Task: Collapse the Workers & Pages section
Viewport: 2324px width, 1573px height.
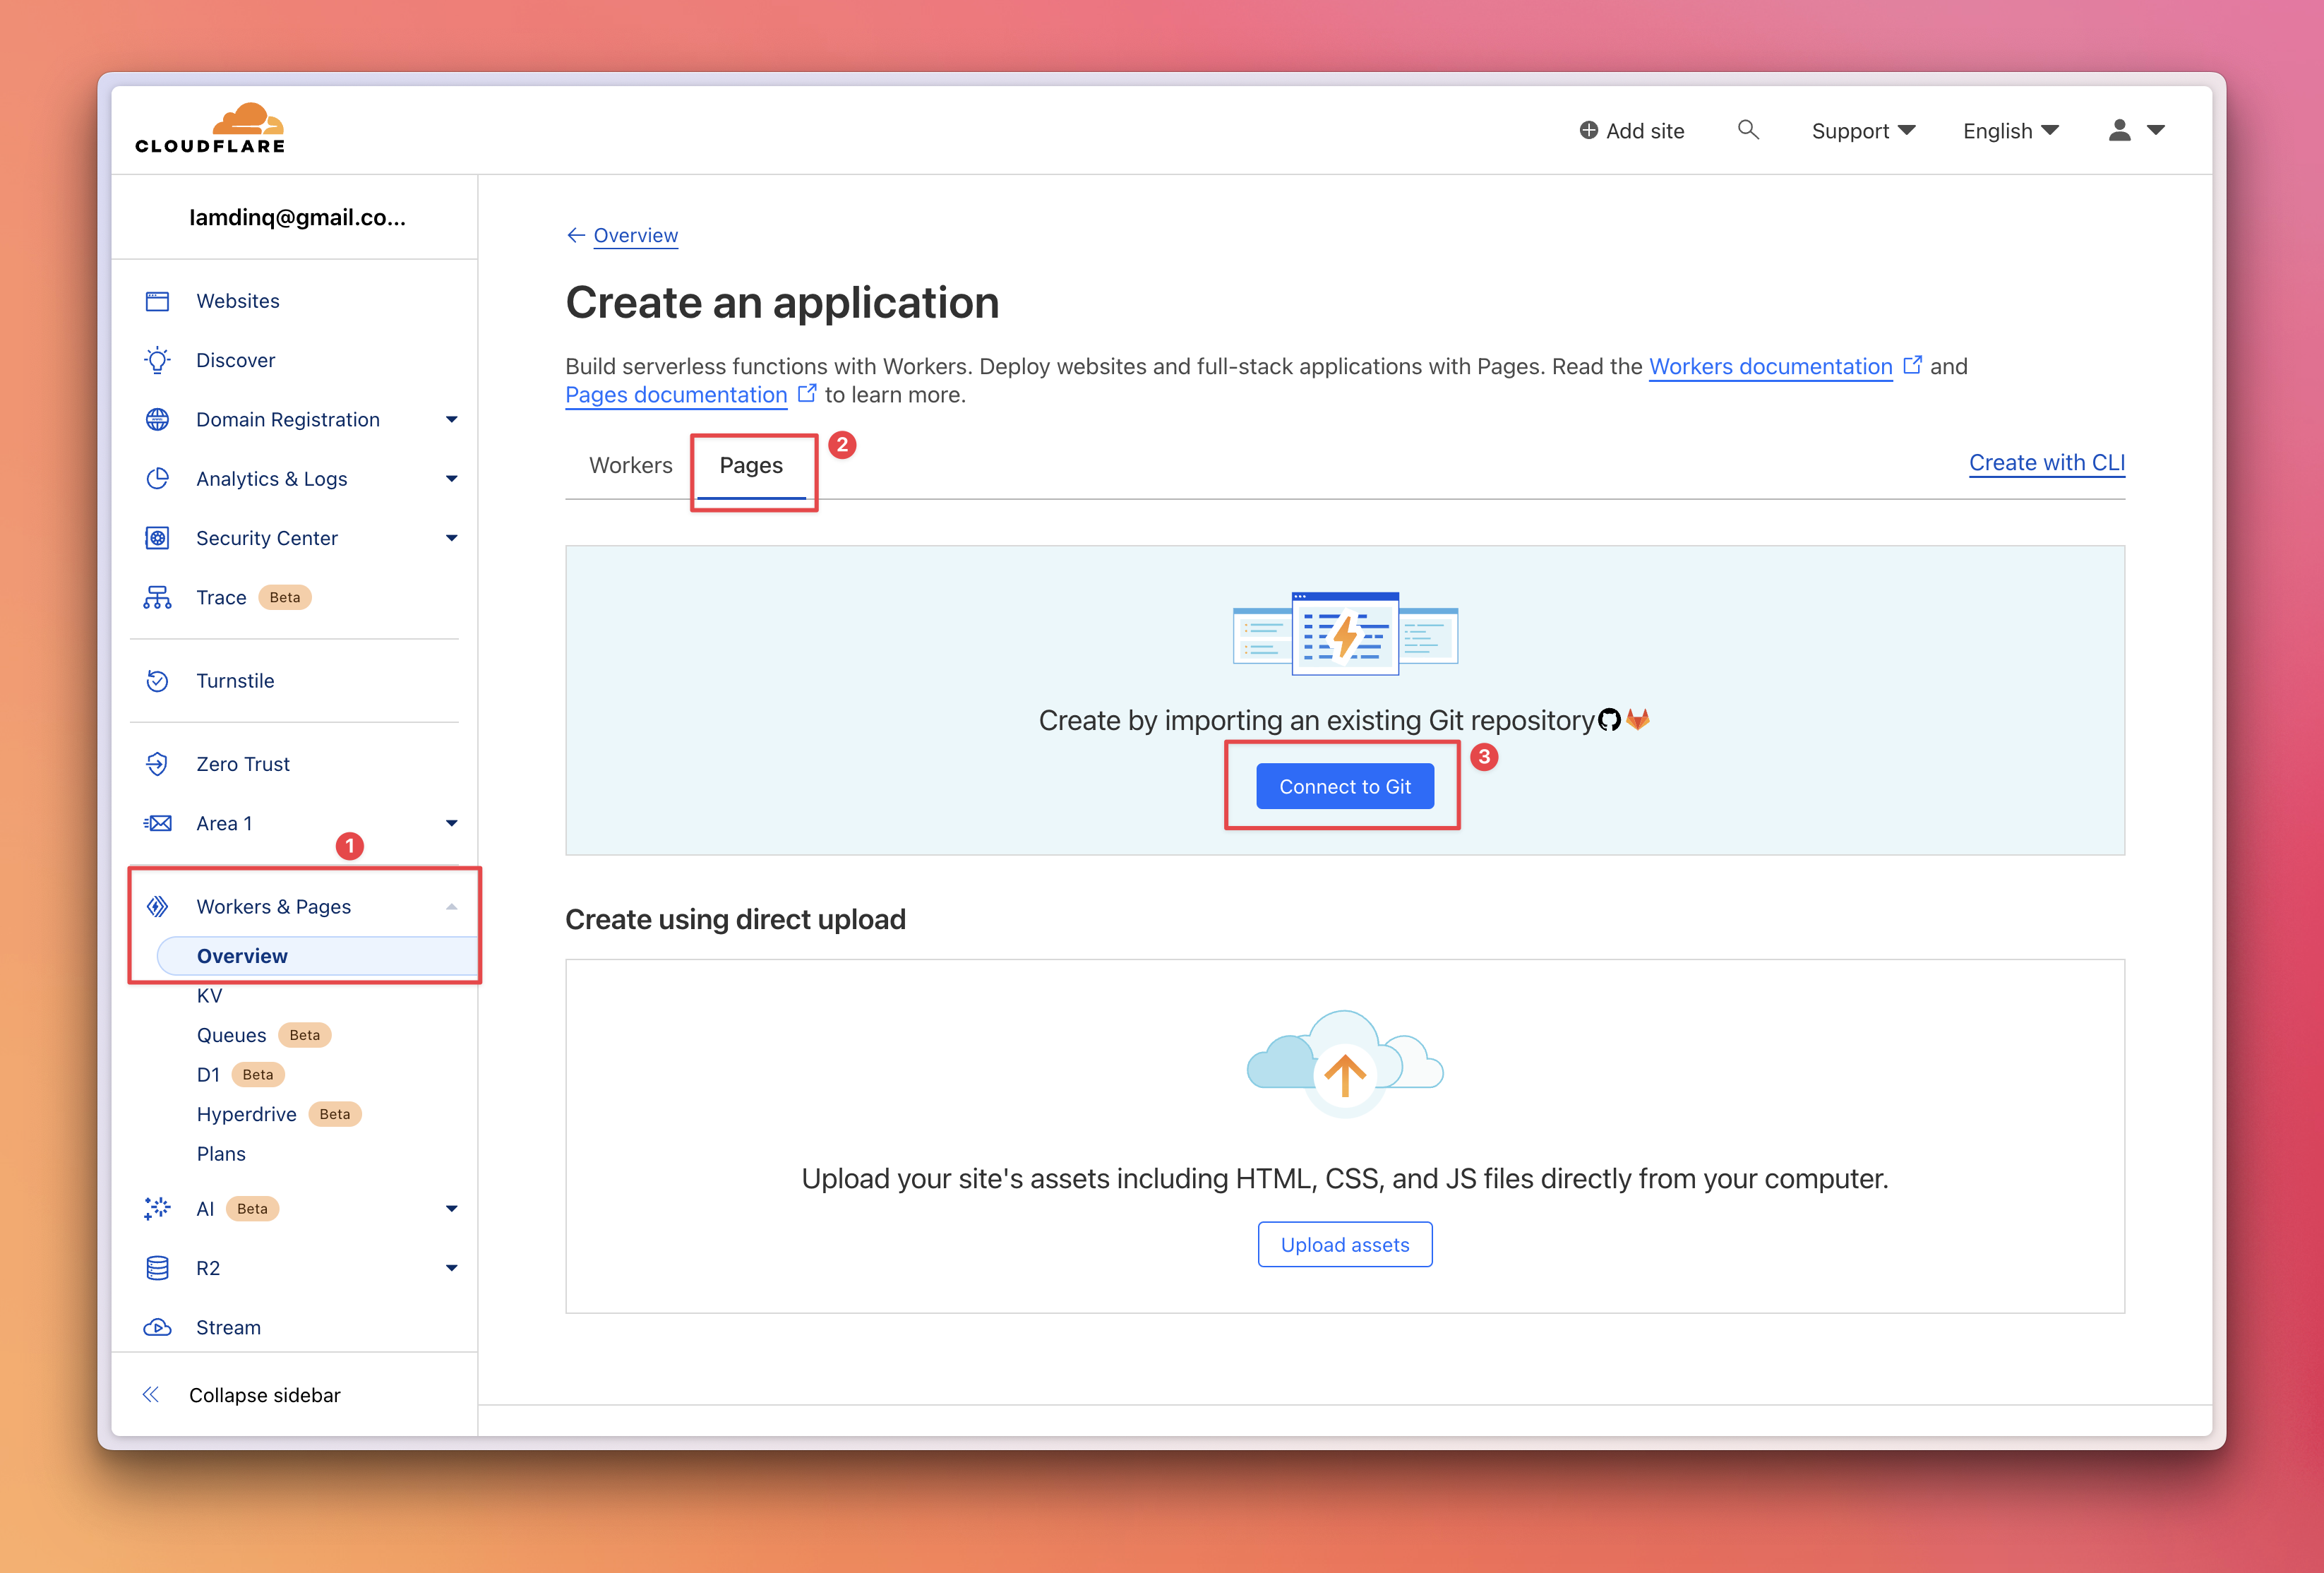Action: click(451, 907)
